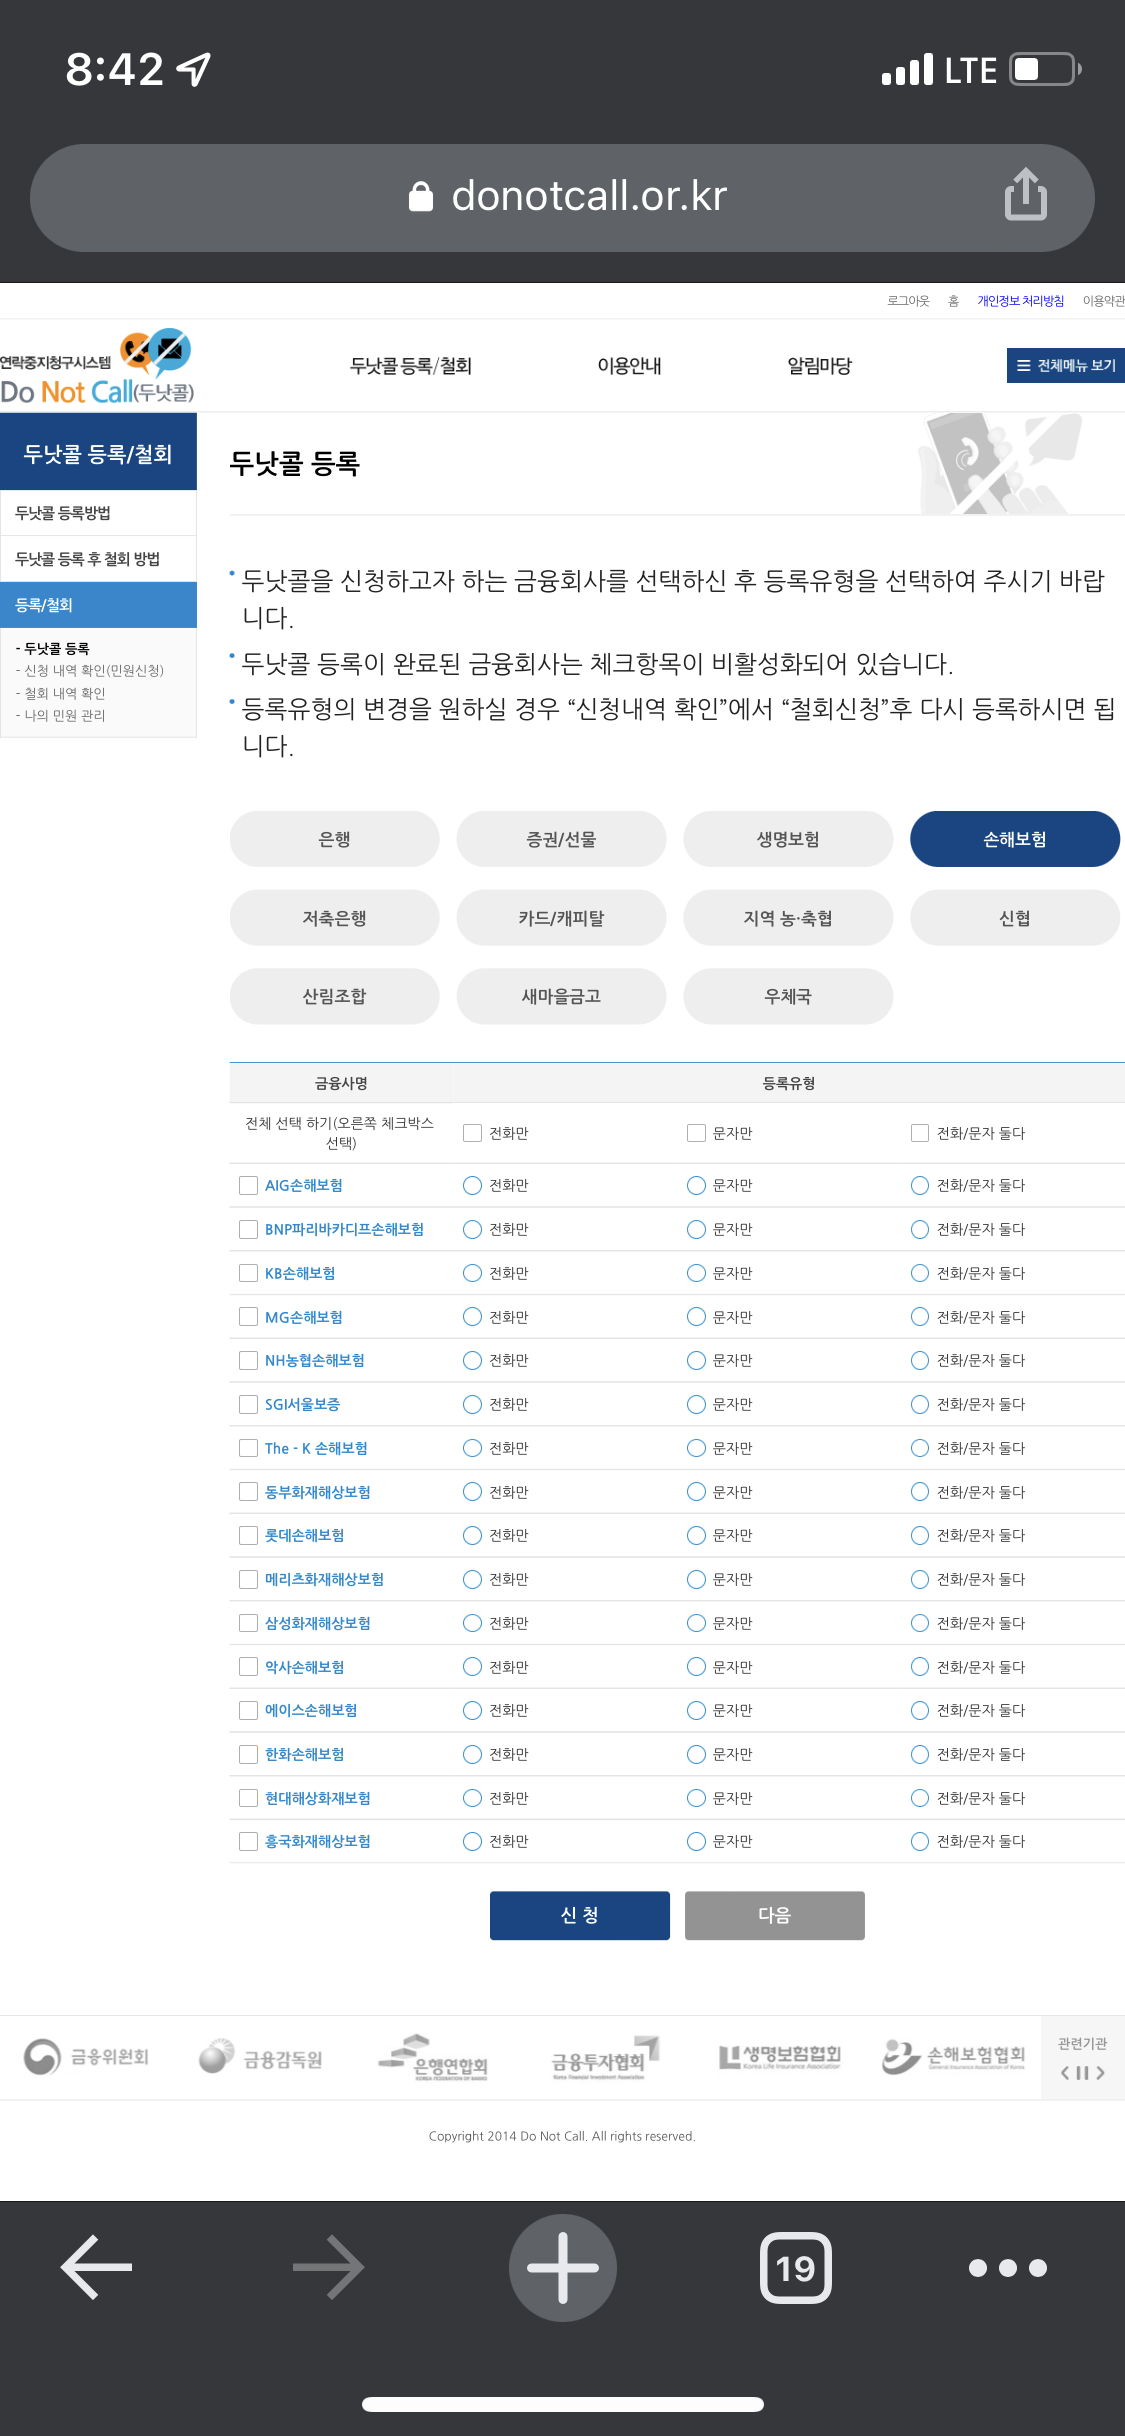1125x2436 pixels.
Task: Click the 신 청 submit button
Action: click(x=580, y=1915)
